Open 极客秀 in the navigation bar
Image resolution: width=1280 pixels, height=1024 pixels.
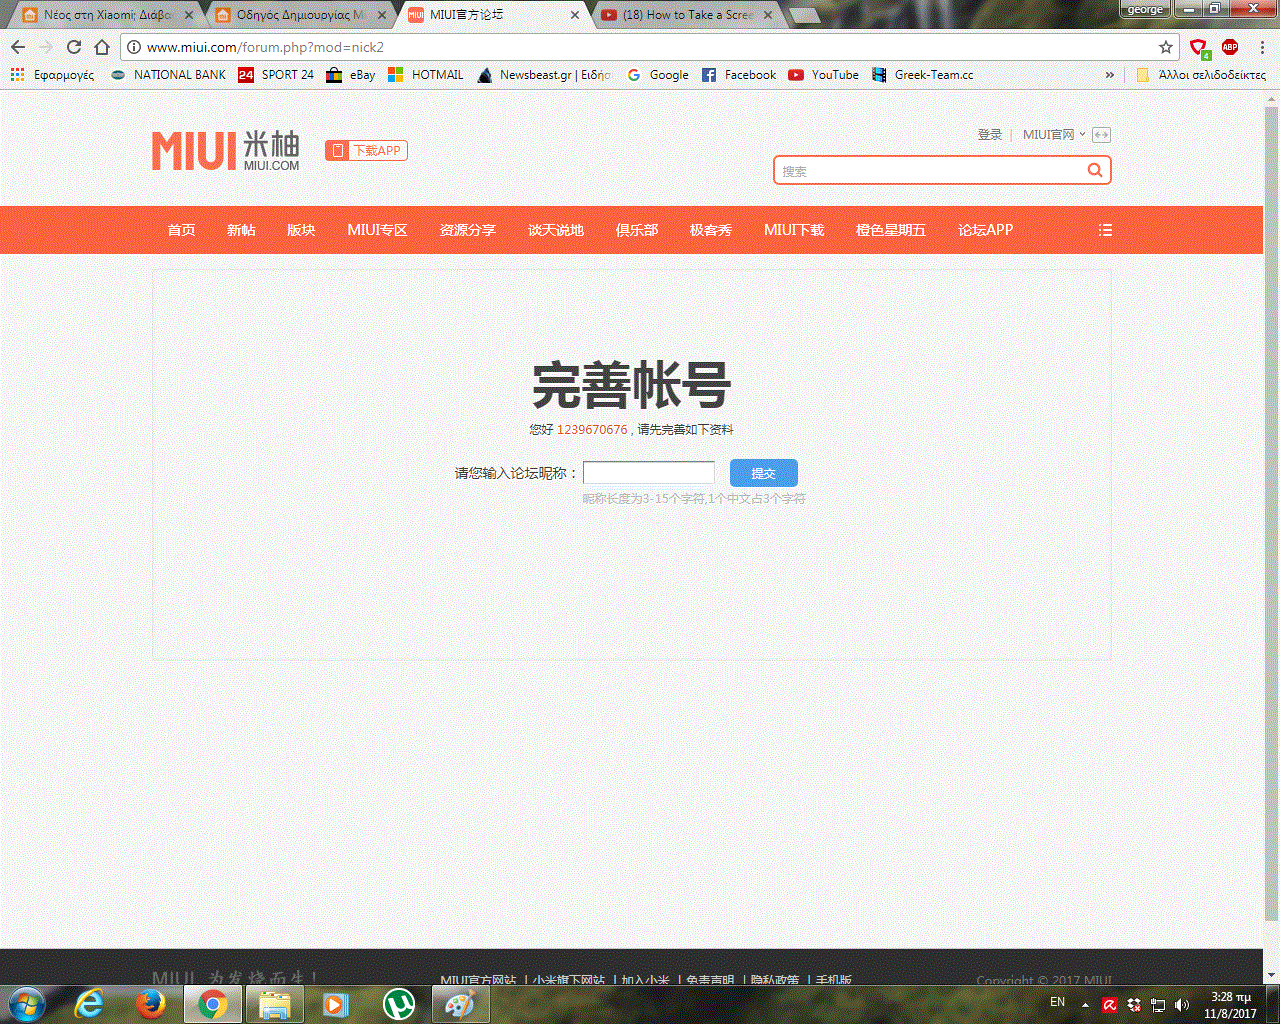click(x=711, y=230)
